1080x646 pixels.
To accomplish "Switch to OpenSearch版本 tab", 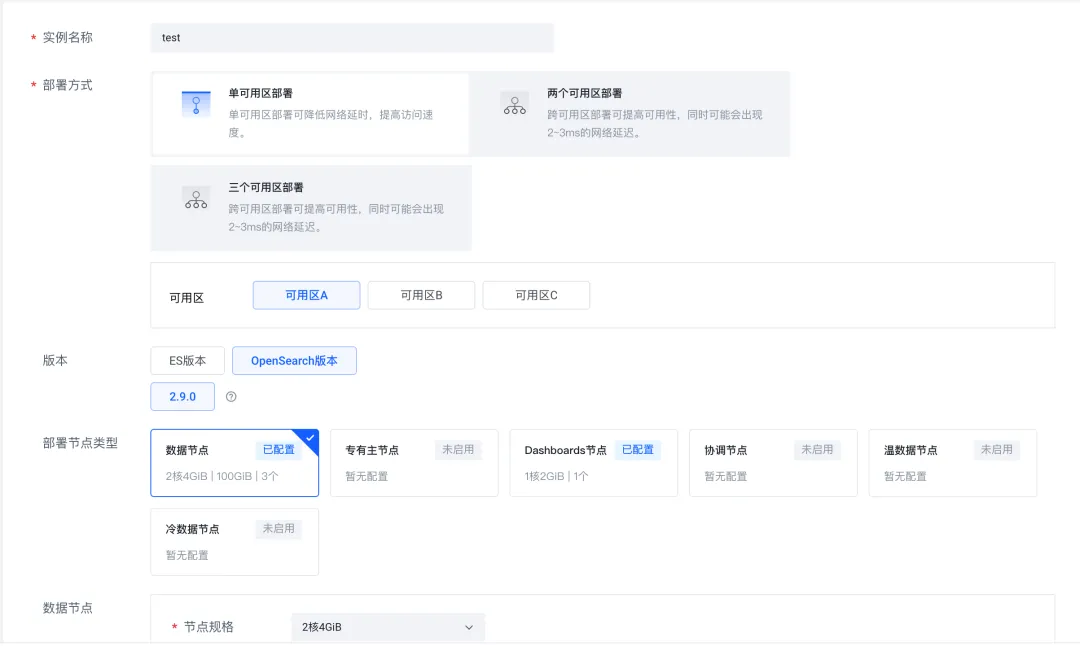I will tap(294, 361).
